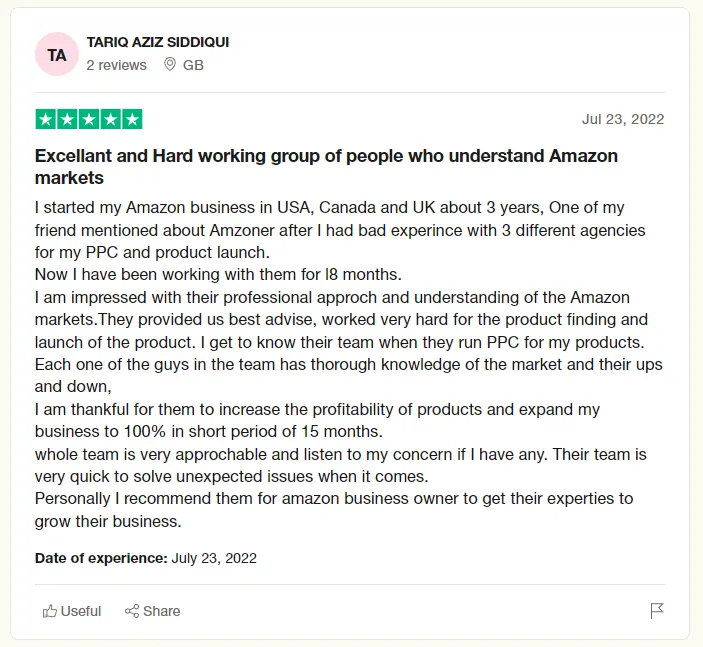This screenshot has height=647, width=703.
Task: Click the Jul 23, 2022 date
Action: tap(623, 119)
